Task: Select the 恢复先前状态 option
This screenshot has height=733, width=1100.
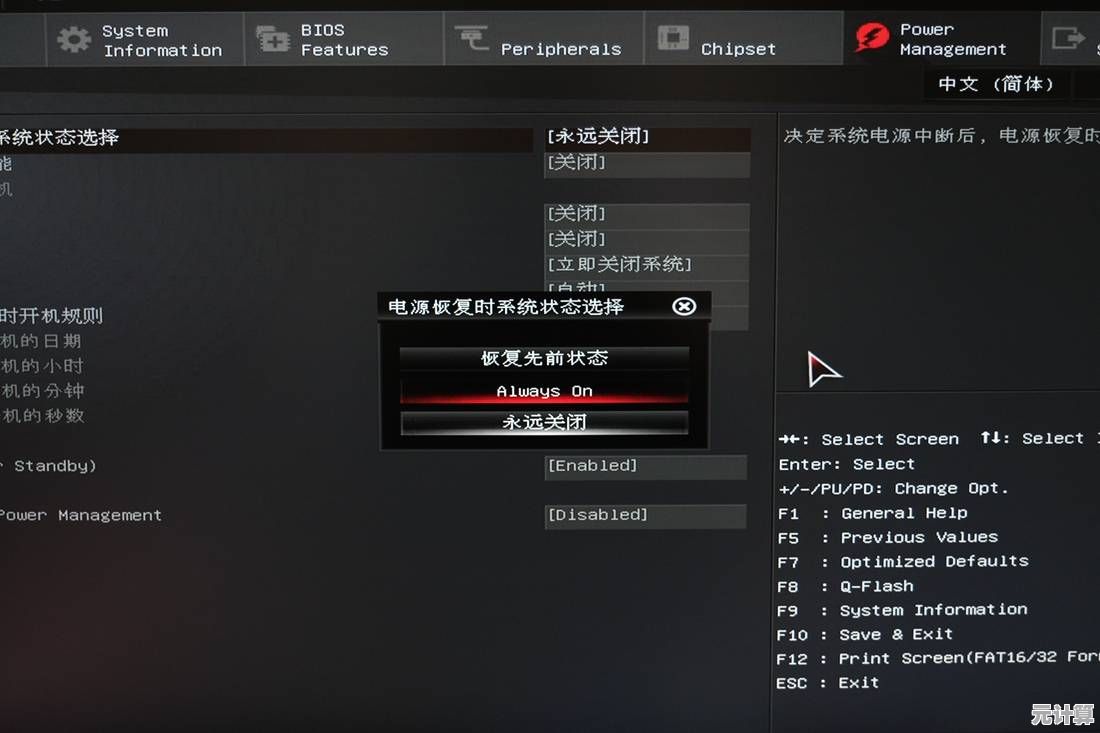Action: 544,358
